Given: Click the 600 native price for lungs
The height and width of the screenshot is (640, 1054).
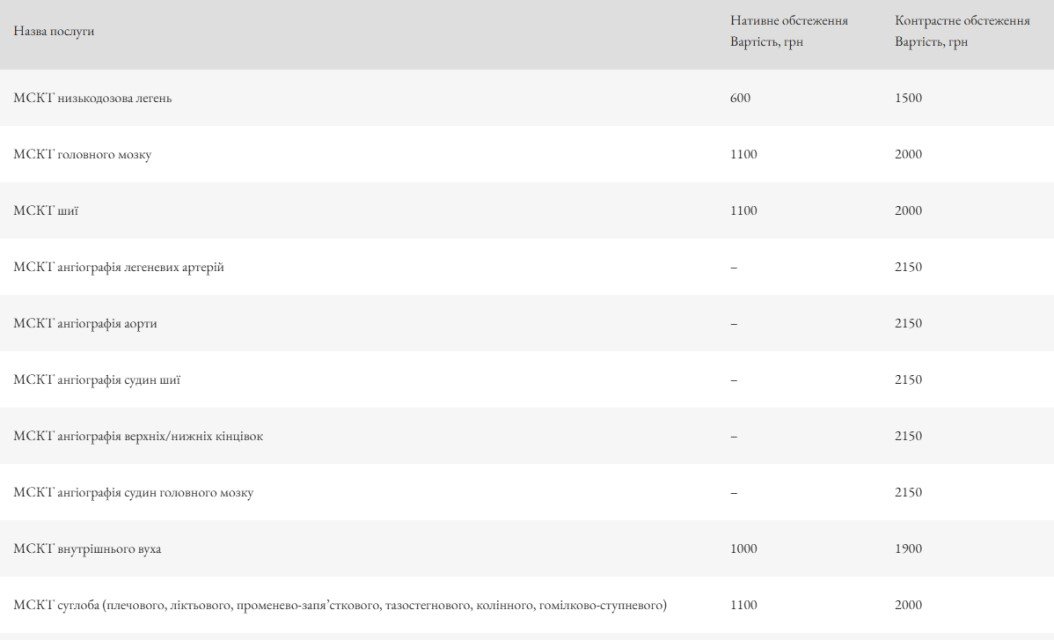Looking at the screenshot, I should pyautogui.click(x=740, y=98).
